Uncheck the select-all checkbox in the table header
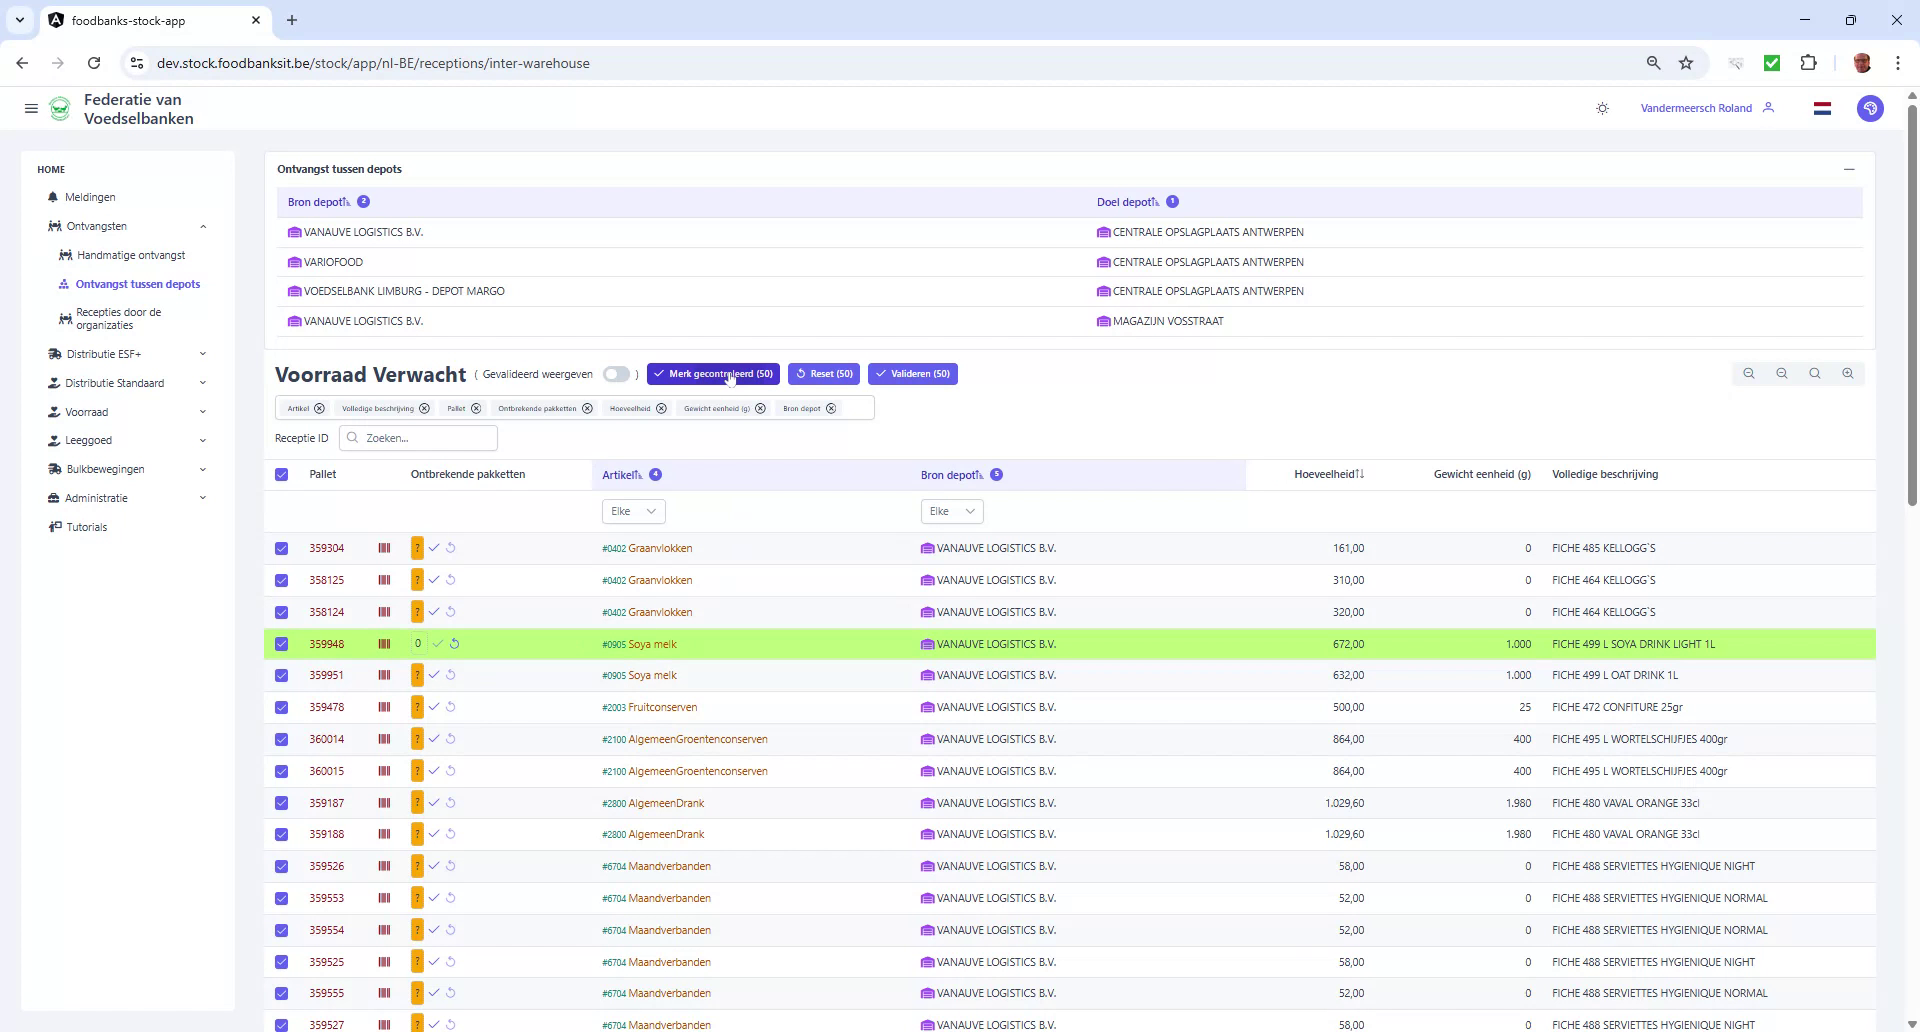Image resolution: width=1920 pixels, height=1032 pixels. 281,475
